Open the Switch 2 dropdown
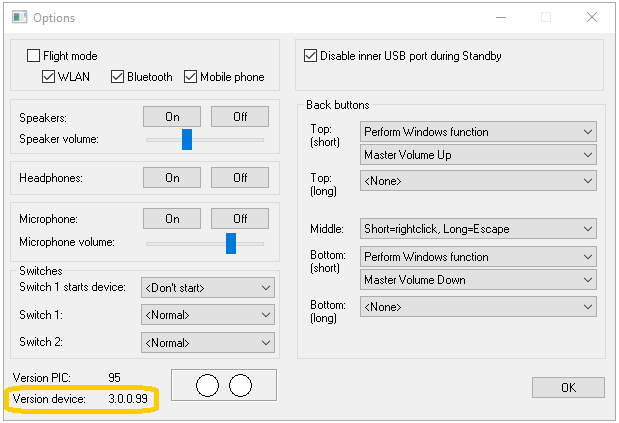Viewport: 619px width, 423px height. [x=208, y=343]
